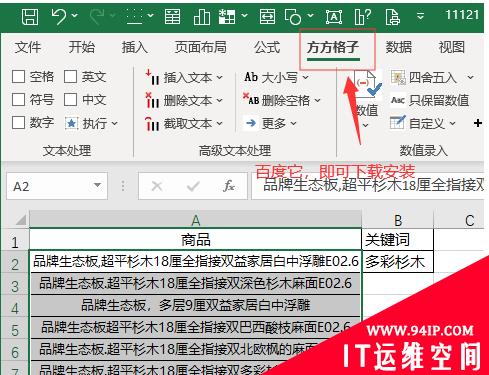
Task: Click the 关键词 header cell
Action: click(x=398, y=239)
